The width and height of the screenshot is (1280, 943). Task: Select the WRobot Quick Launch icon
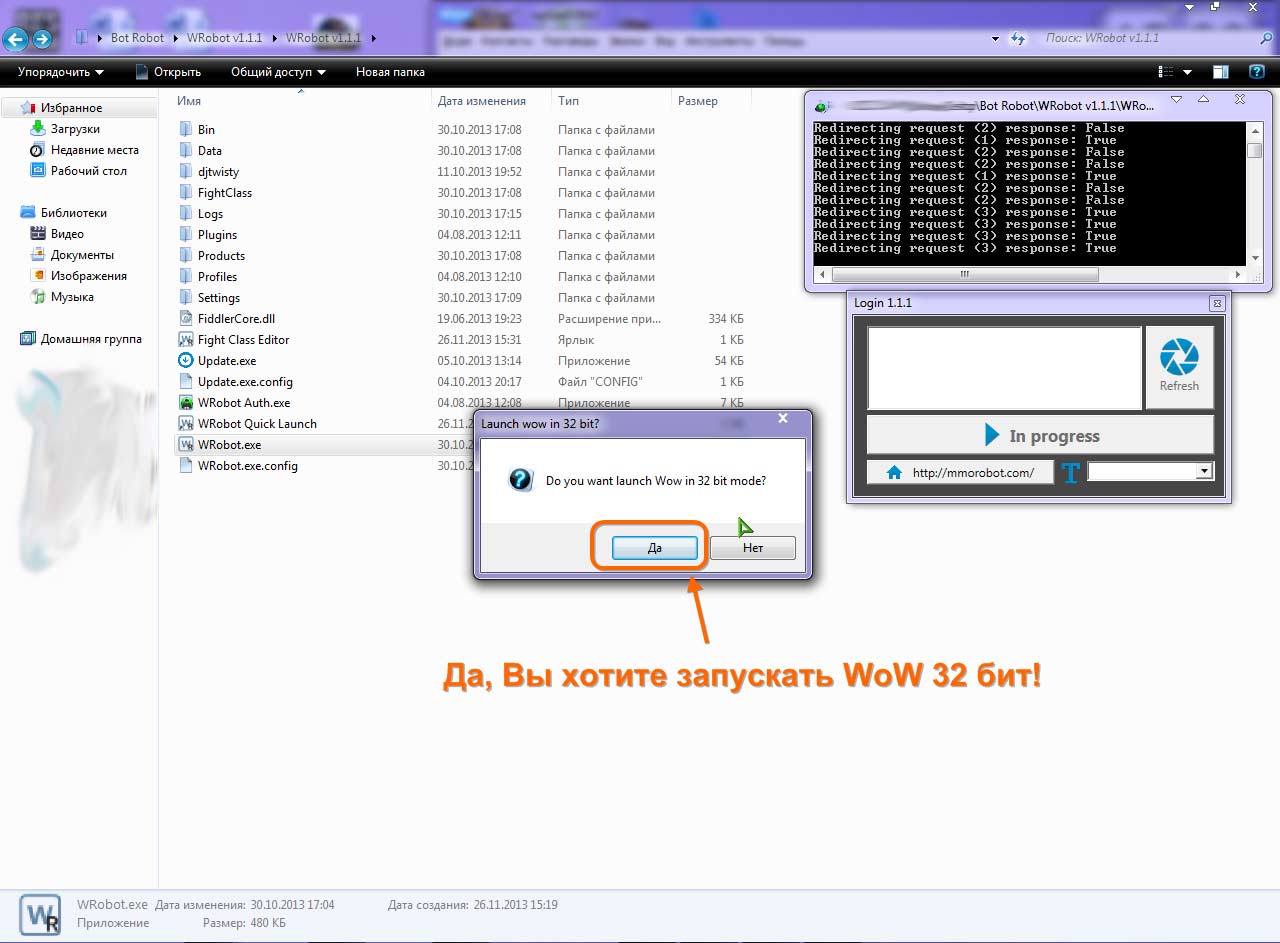pyautogui.click(x=185, y=423)
